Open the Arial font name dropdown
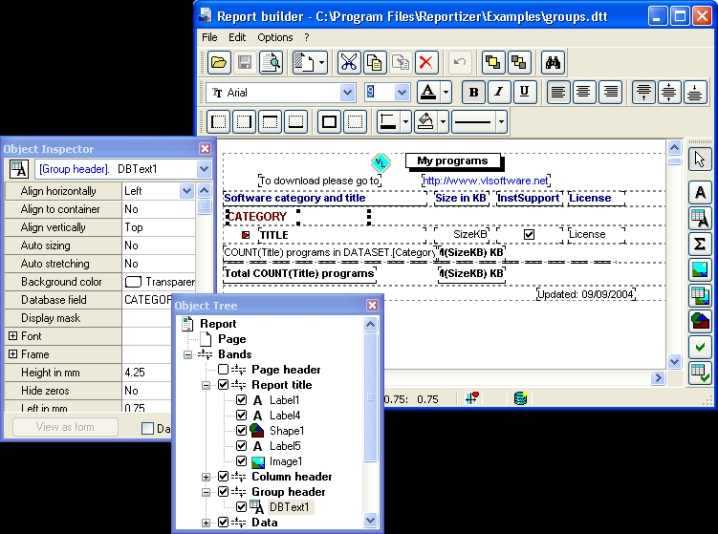Viewport: 718px width, 534px height. (x=347, y=92)
